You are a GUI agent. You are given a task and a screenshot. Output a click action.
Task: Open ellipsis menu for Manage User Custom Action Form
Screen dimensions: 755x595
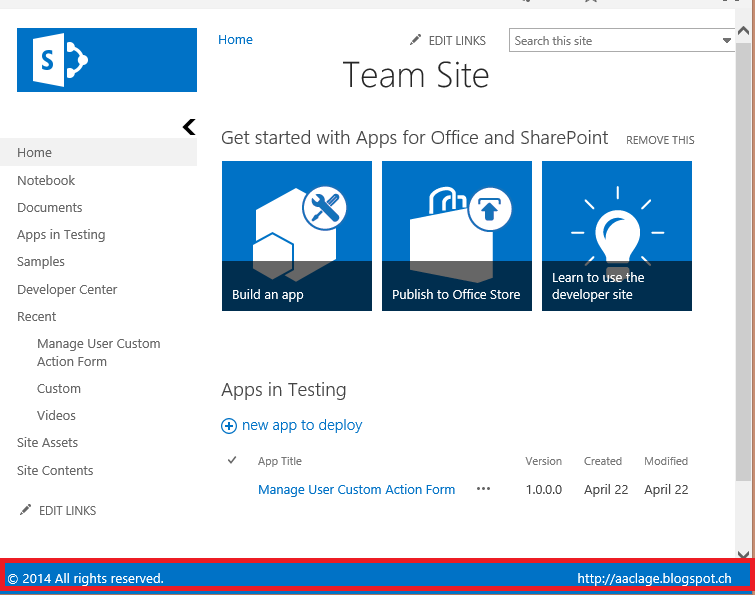coord(483,489)
